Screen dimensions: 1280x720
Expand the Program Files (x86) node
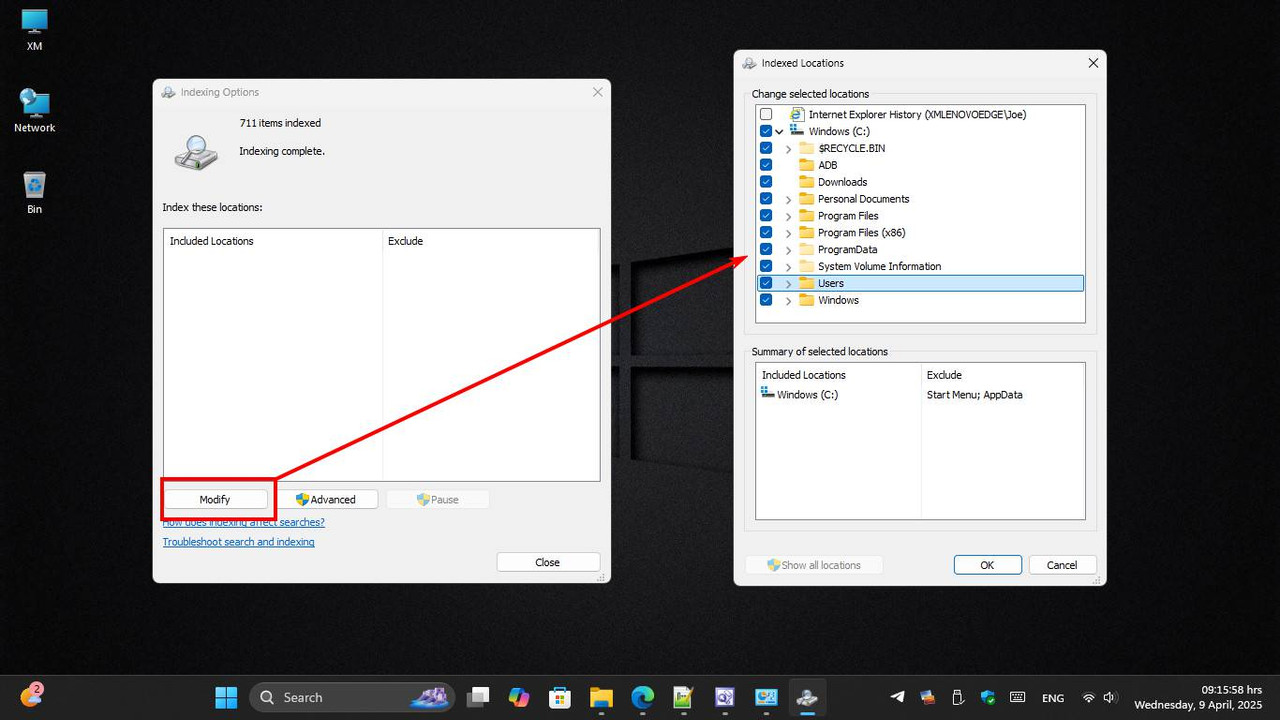point(788,232)
